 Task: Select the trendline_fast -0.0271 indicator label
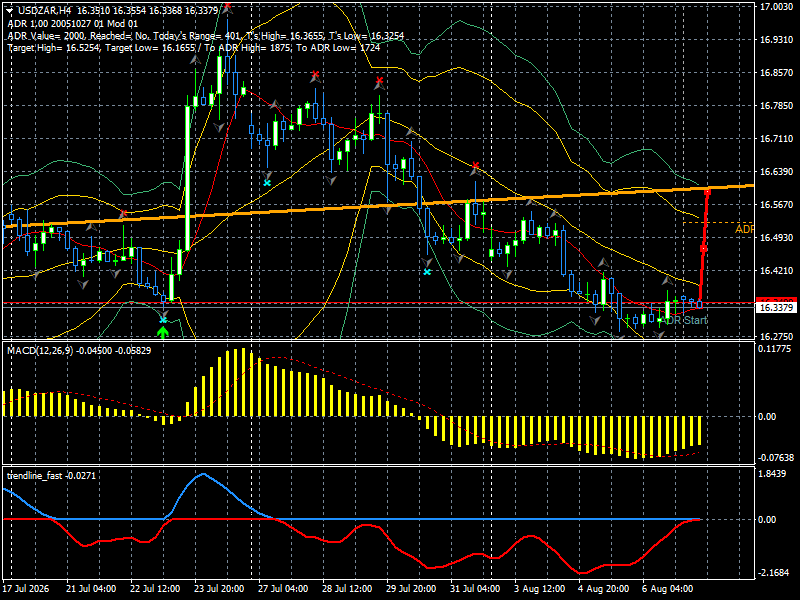[51, 476]
